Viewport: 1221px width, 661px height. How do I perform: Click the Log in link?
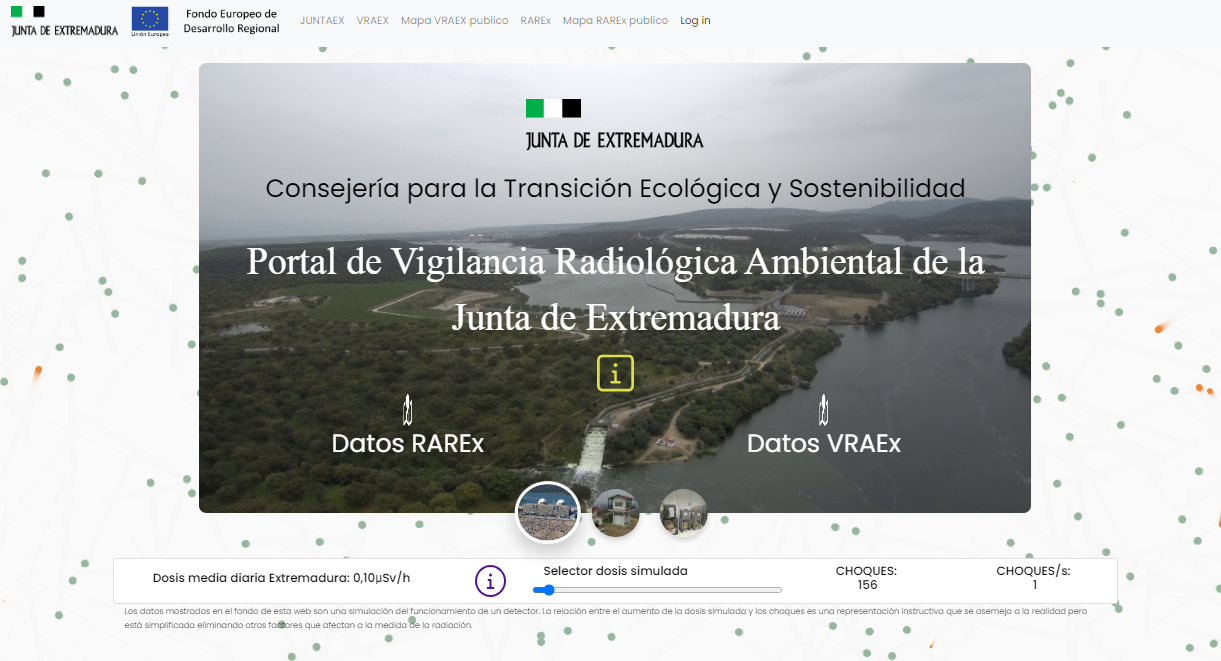[695, 21]
